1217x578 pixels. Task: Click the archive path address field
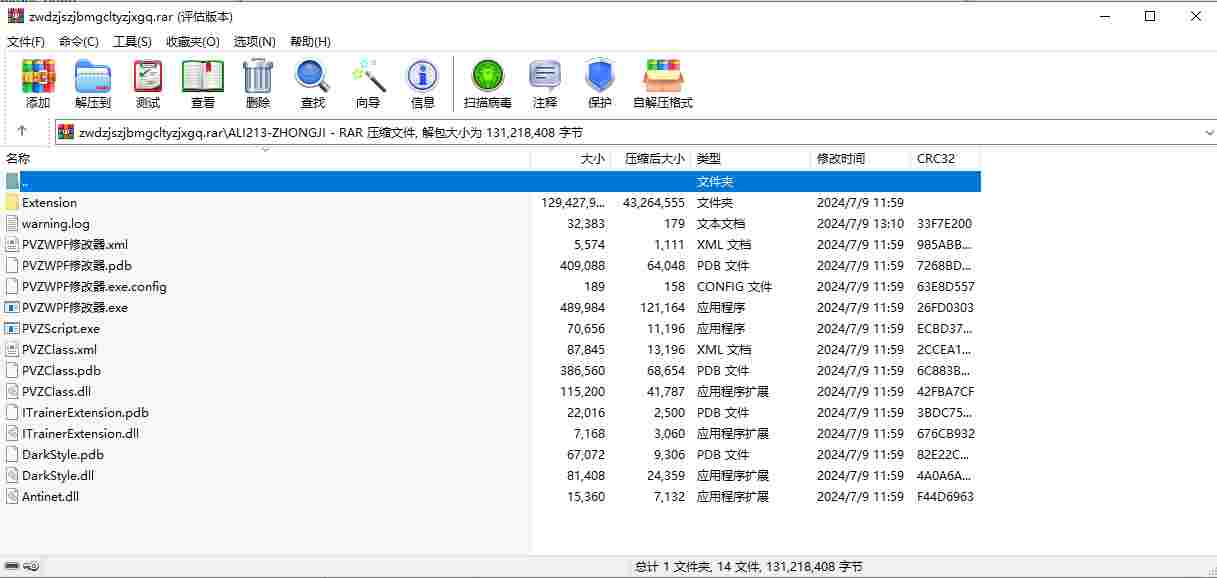[636, 132]
